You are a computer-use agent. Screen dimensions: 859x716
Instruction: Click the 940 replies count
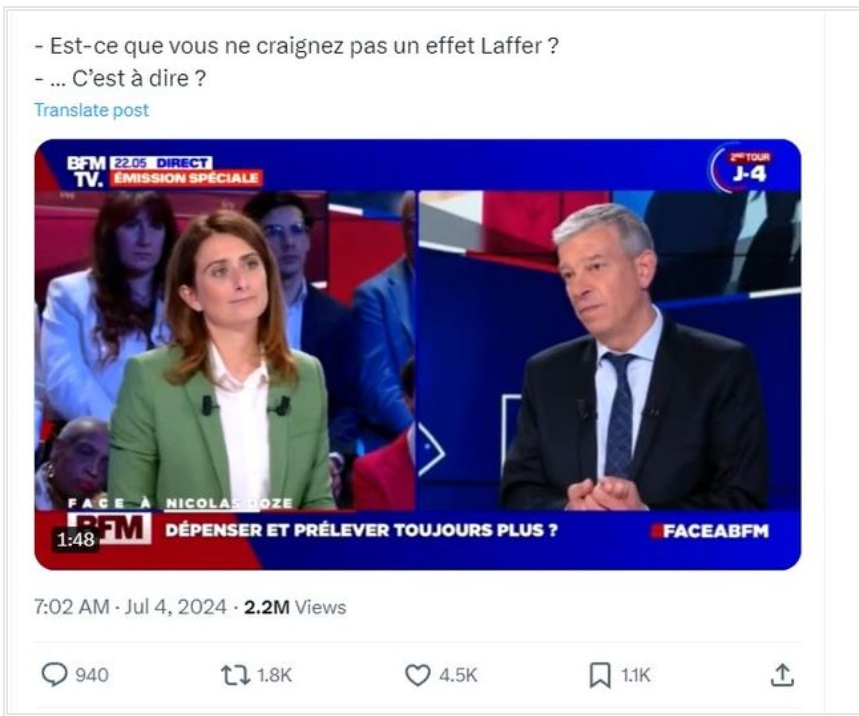point(91,675)
